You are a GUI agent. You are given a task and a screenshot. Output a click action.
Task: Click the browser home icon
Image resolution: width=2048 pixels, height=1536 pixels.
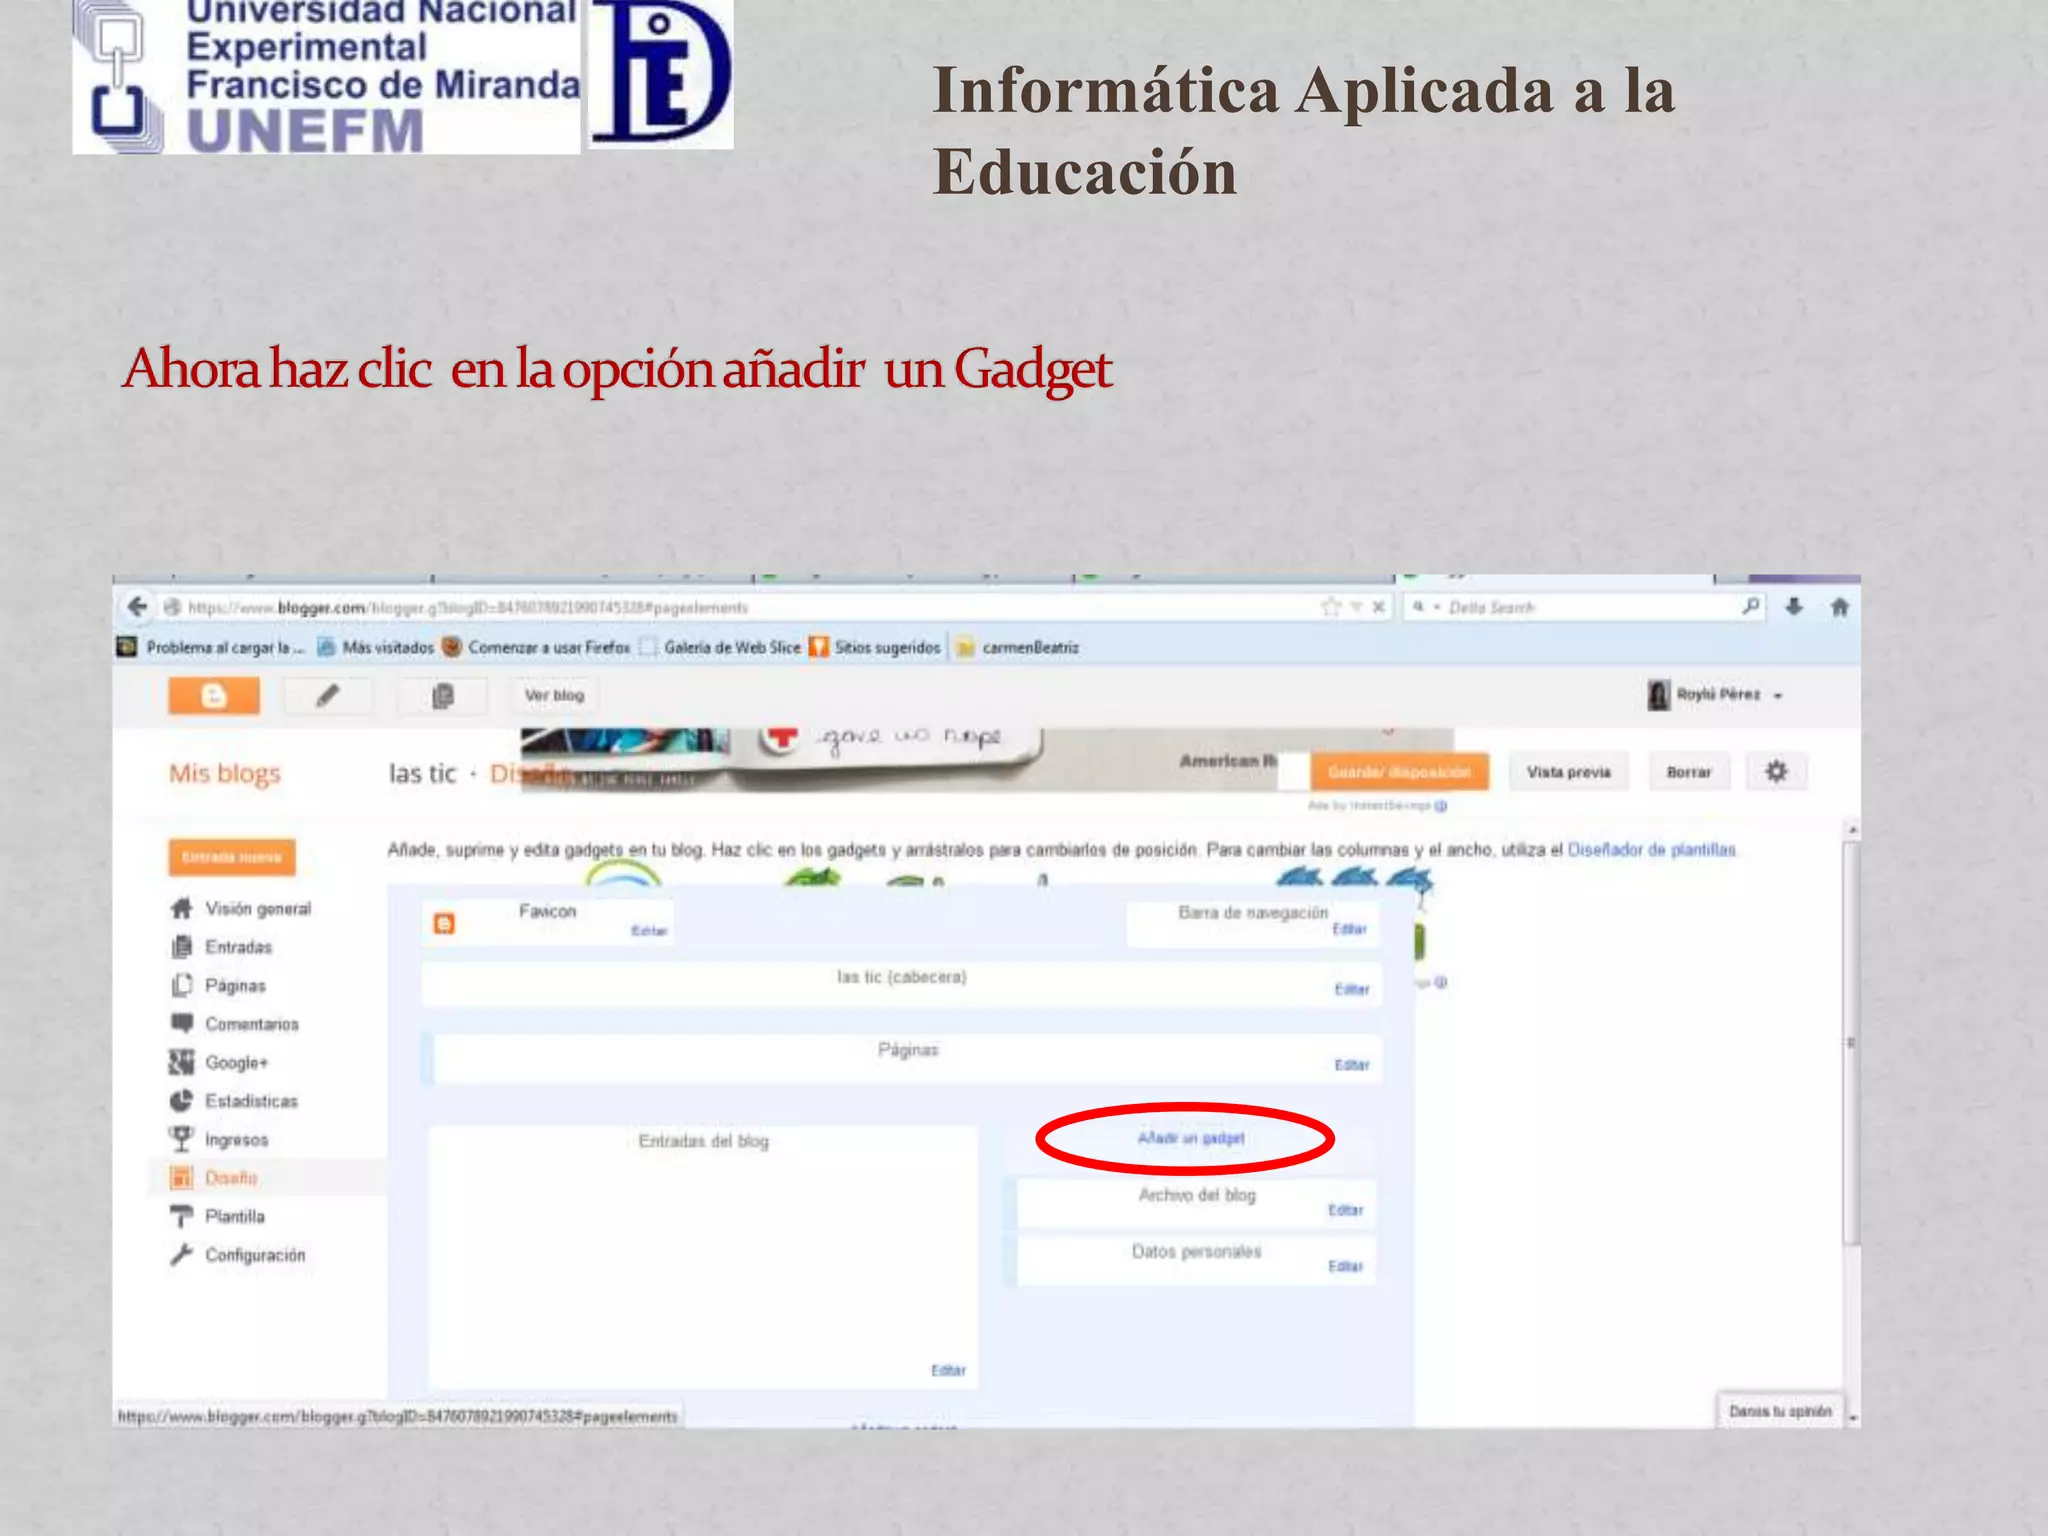[1839, 606]
